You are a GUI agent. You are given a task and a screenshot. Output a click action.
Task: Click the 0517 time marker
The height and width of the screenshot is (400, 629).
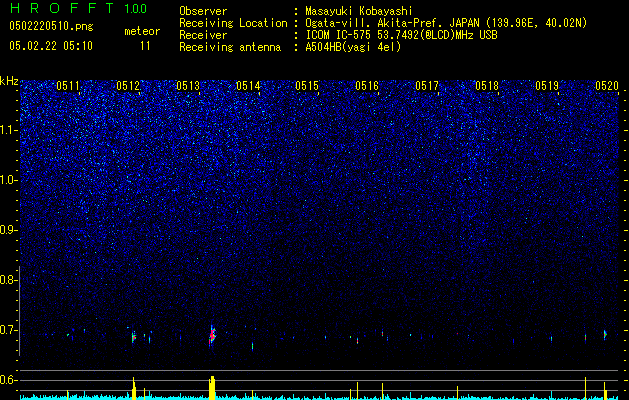(427, 86)
